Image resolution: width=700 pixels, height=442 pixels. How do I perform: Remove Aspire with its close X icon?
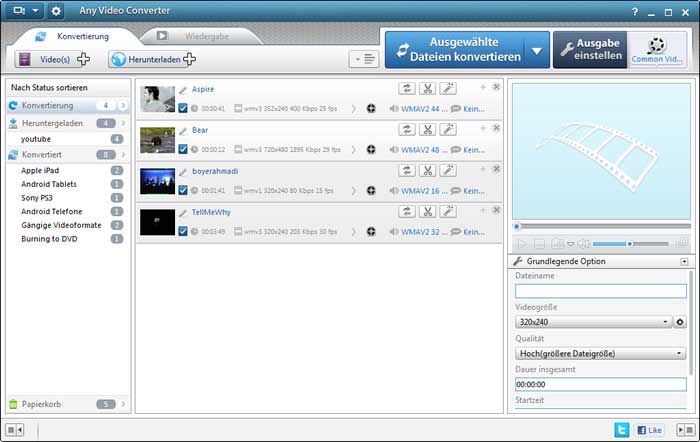[496, 87]
